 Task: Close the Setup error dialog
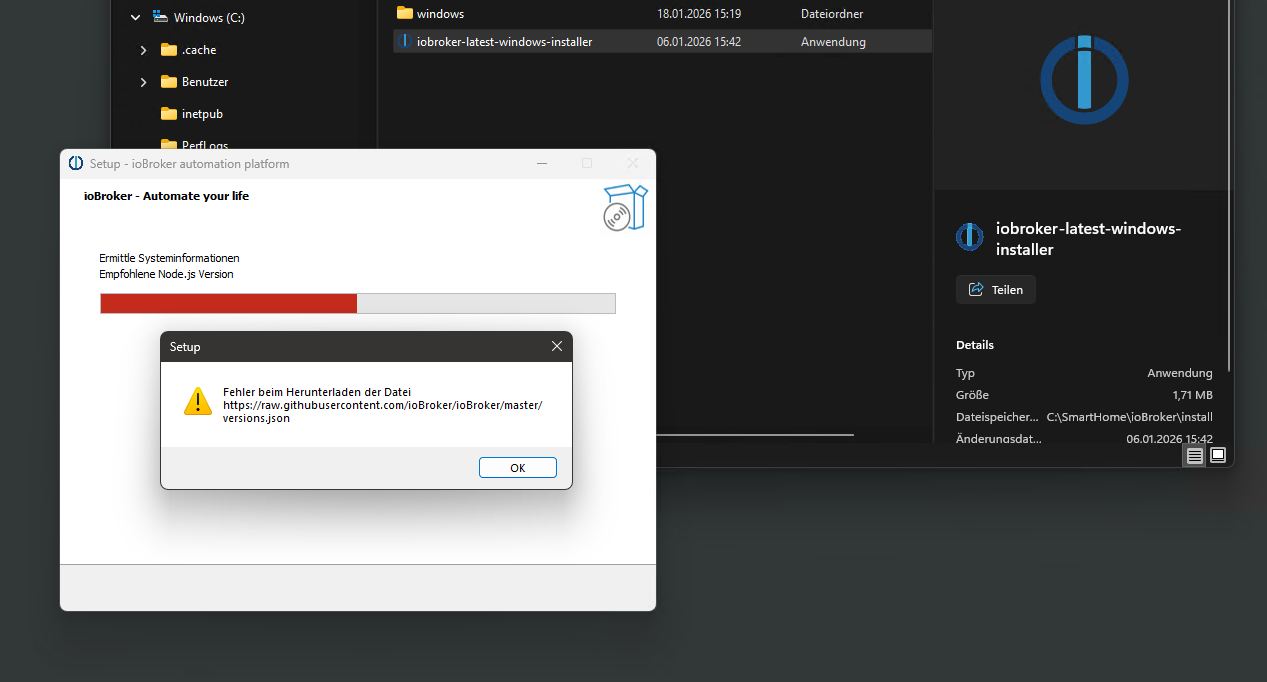point(557,347)
